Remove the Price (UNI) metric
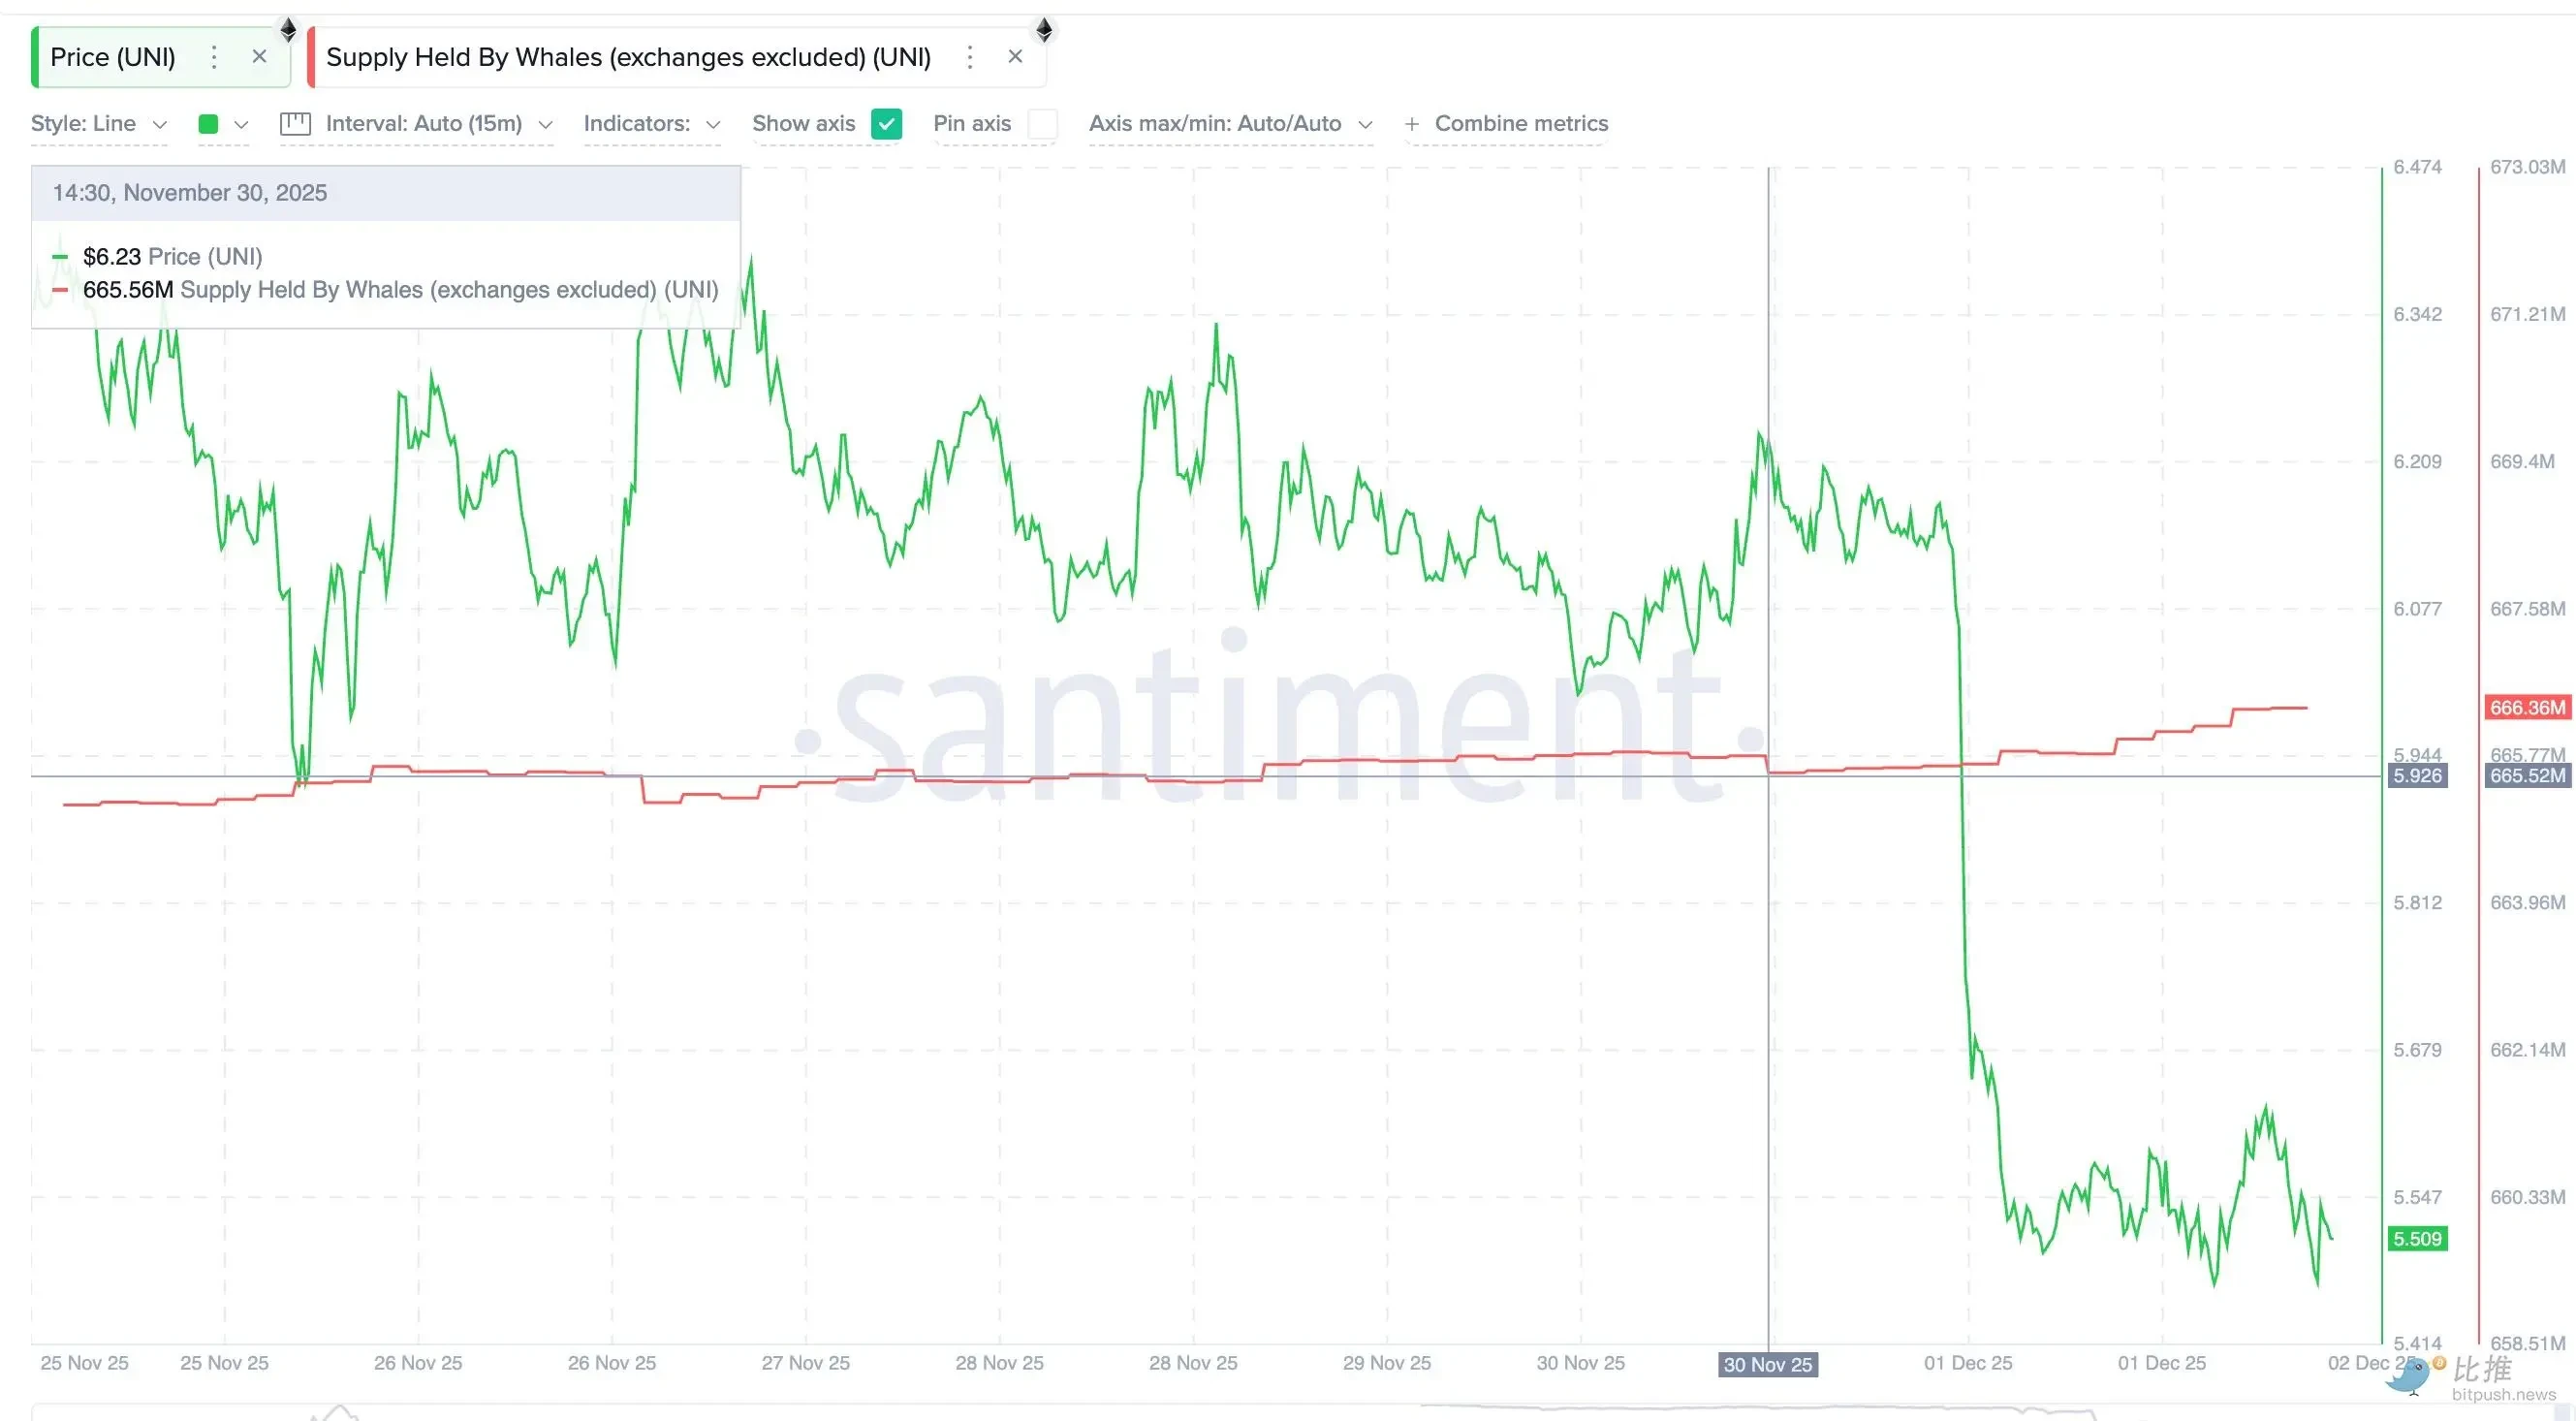The width and height of the screenshot is (2576, 1421). (259, 56)
